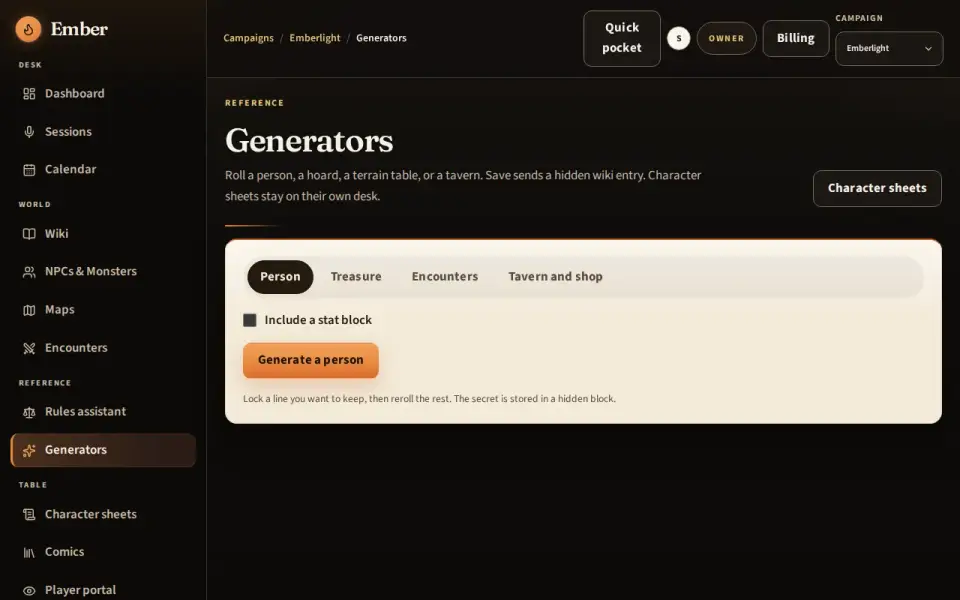Click Generate a person button
Screen dimensions: 960x600
coord(310,360)
